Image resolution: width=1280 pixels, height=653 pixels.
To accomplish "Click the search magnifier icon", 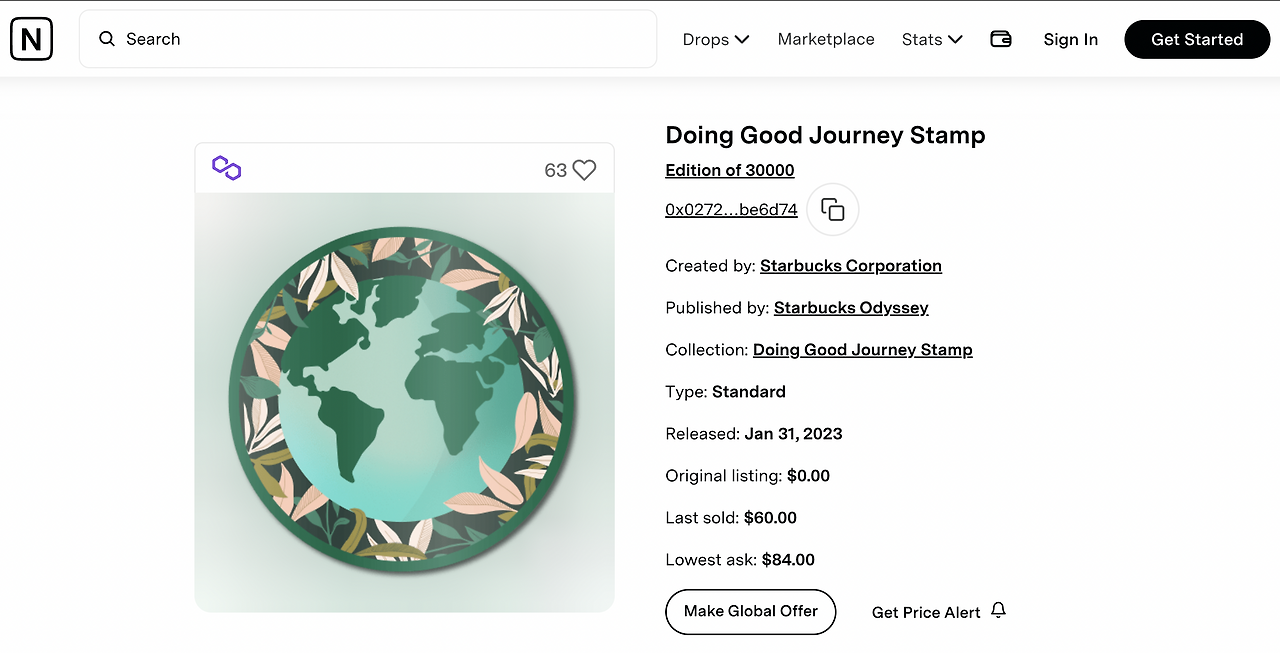I will click(107, 39).
